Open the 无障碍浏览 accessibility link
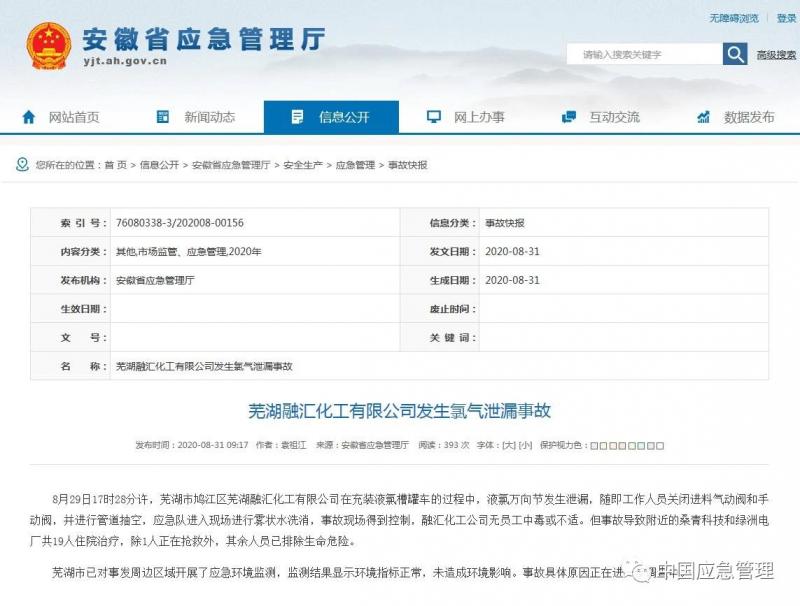This screenshot has width=800, height=606. [x=734, y=18]
